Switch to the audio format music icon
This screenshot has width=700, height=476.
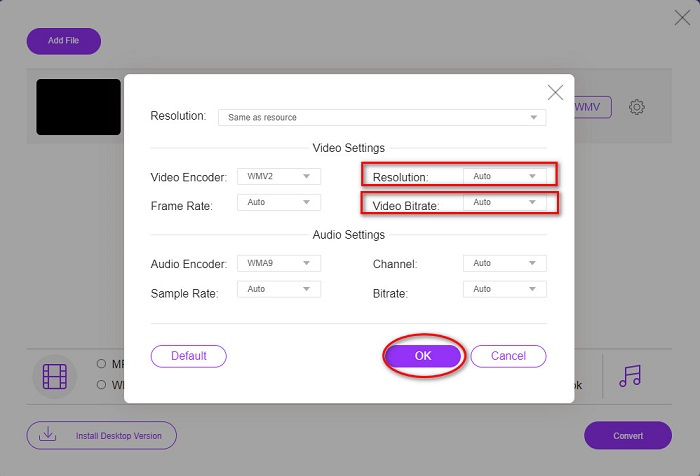630,375
